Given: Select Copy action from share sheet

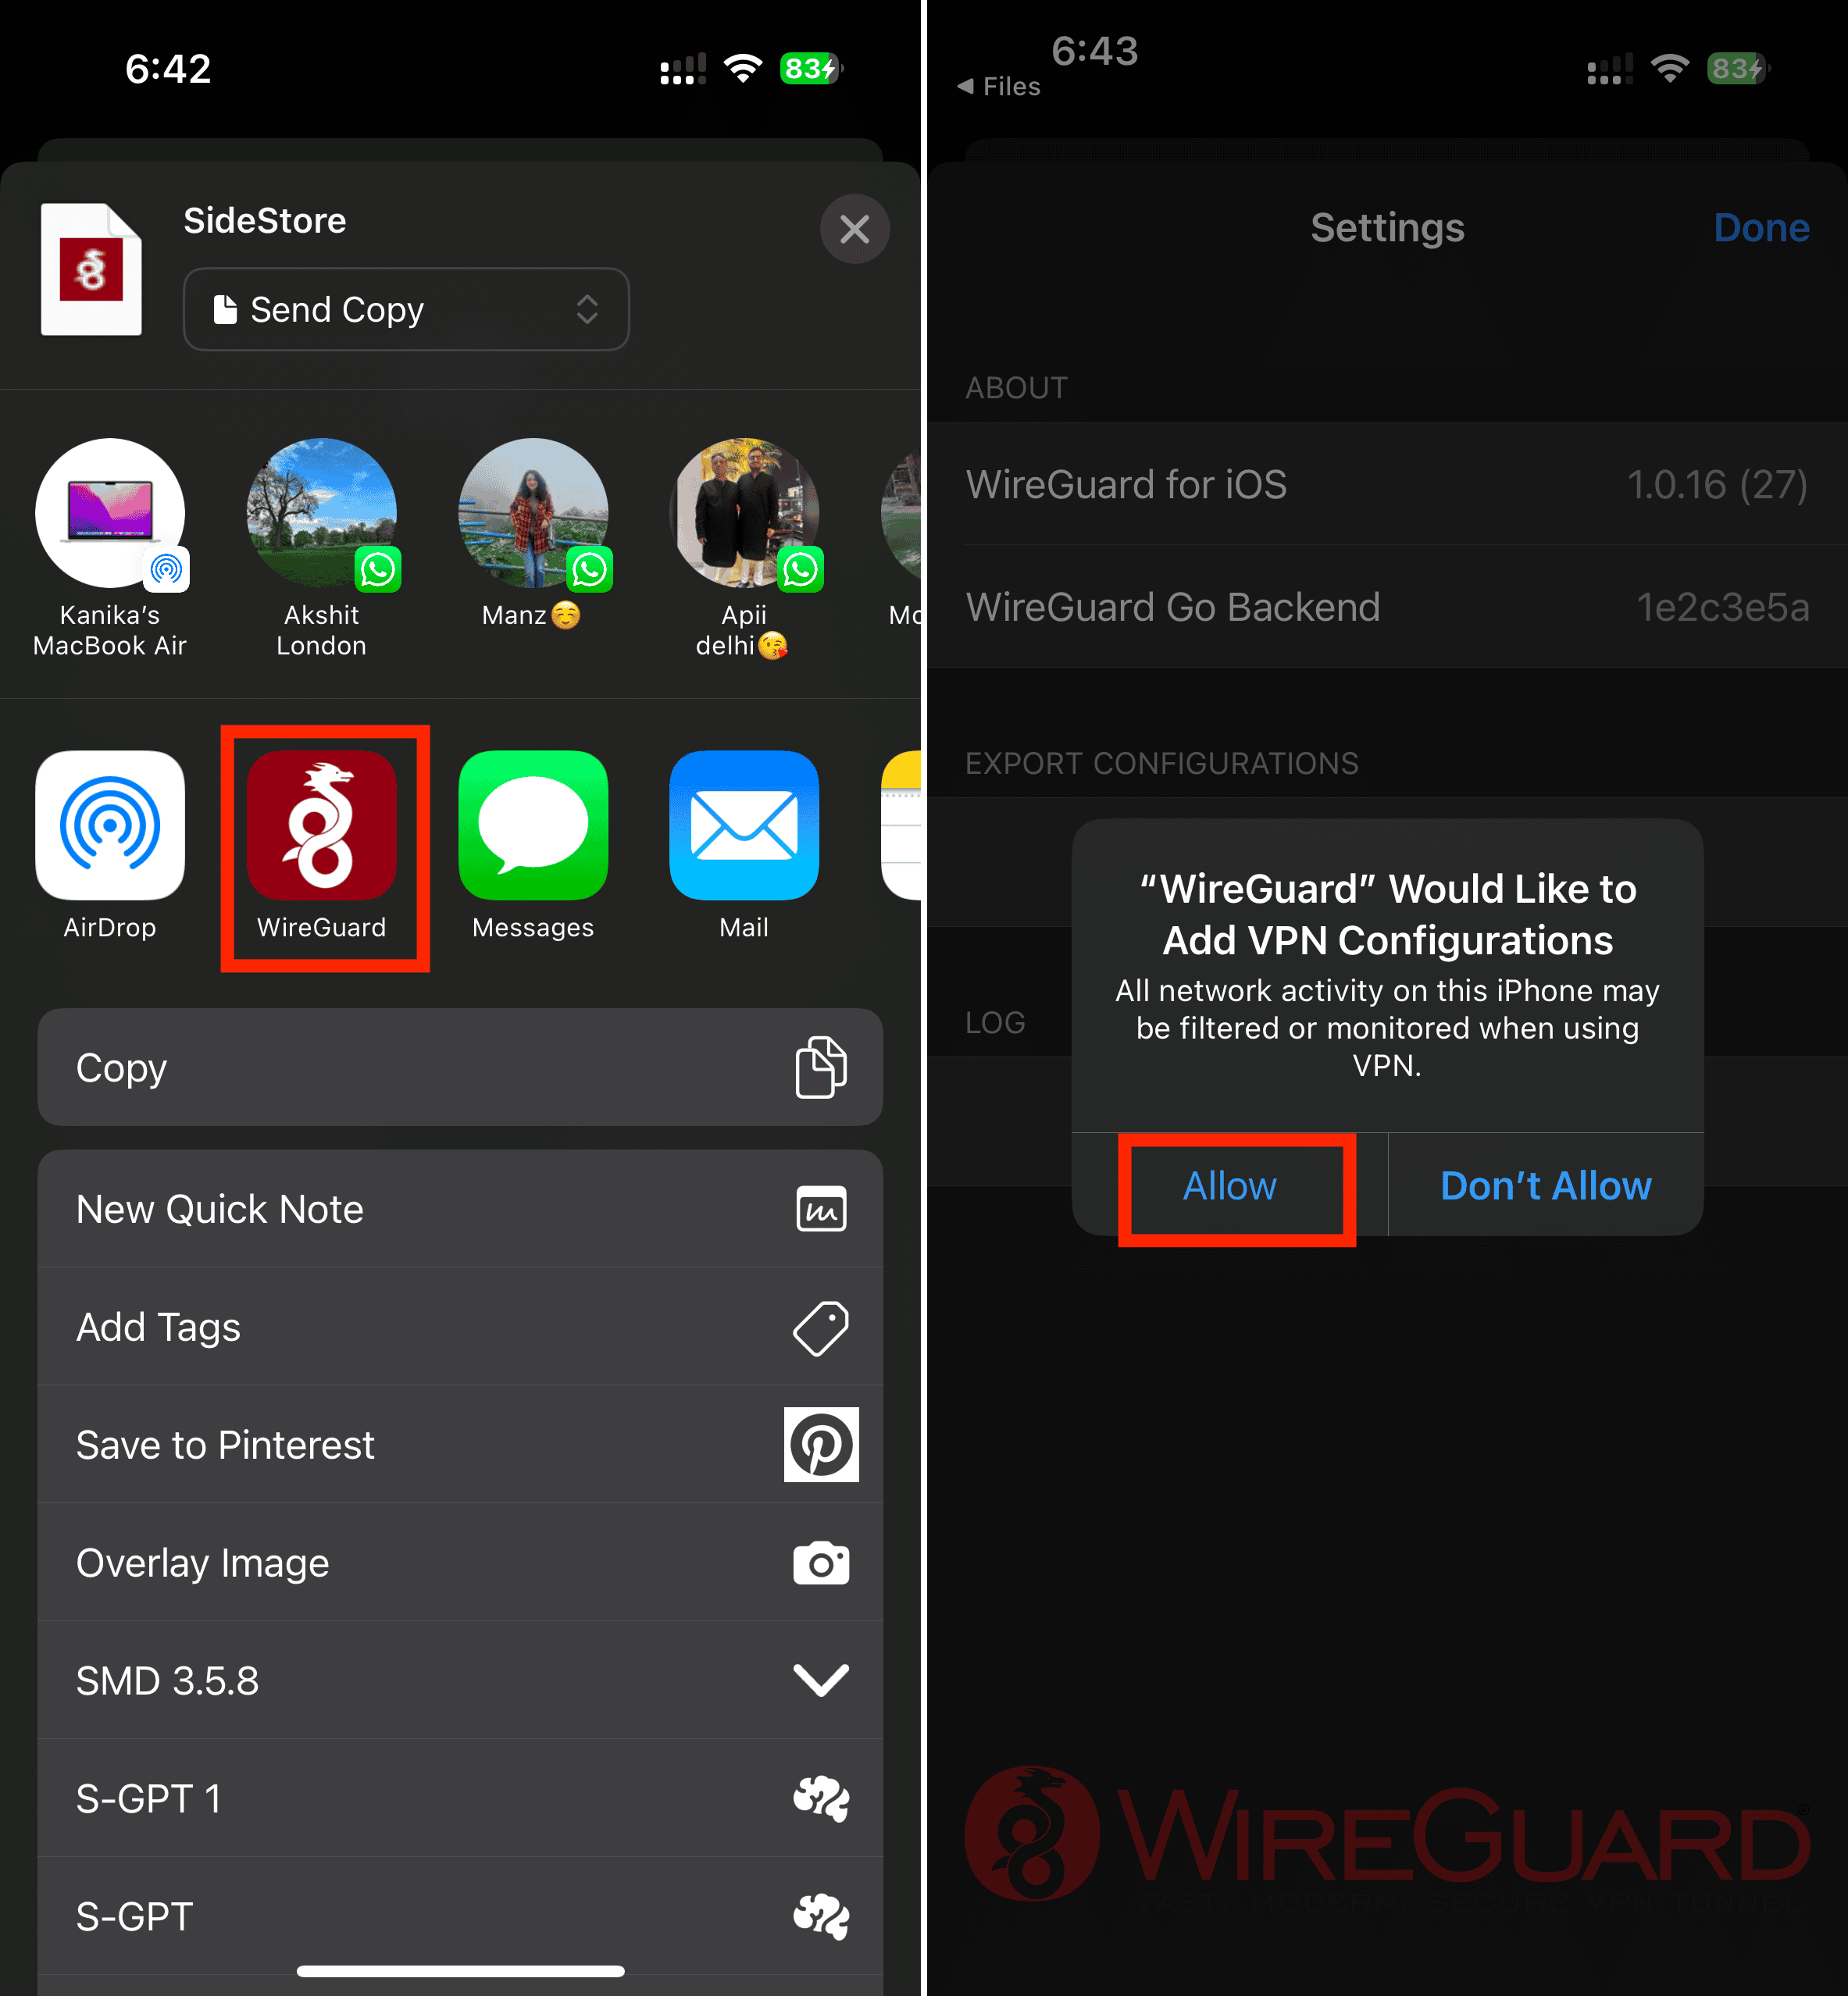Looking at the screenshot, I should 462,1068.
